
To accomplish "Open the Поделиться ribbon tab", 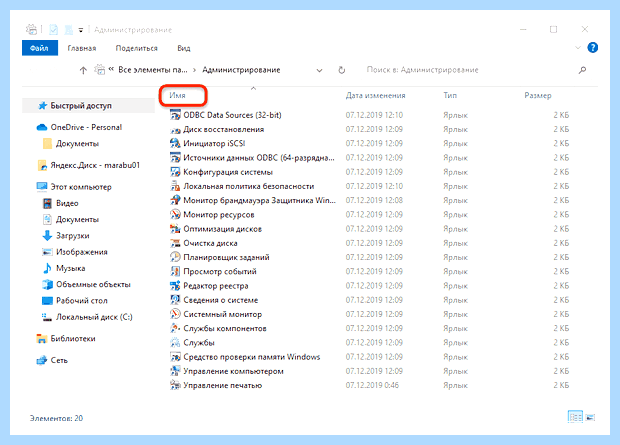I will point(136,48).
